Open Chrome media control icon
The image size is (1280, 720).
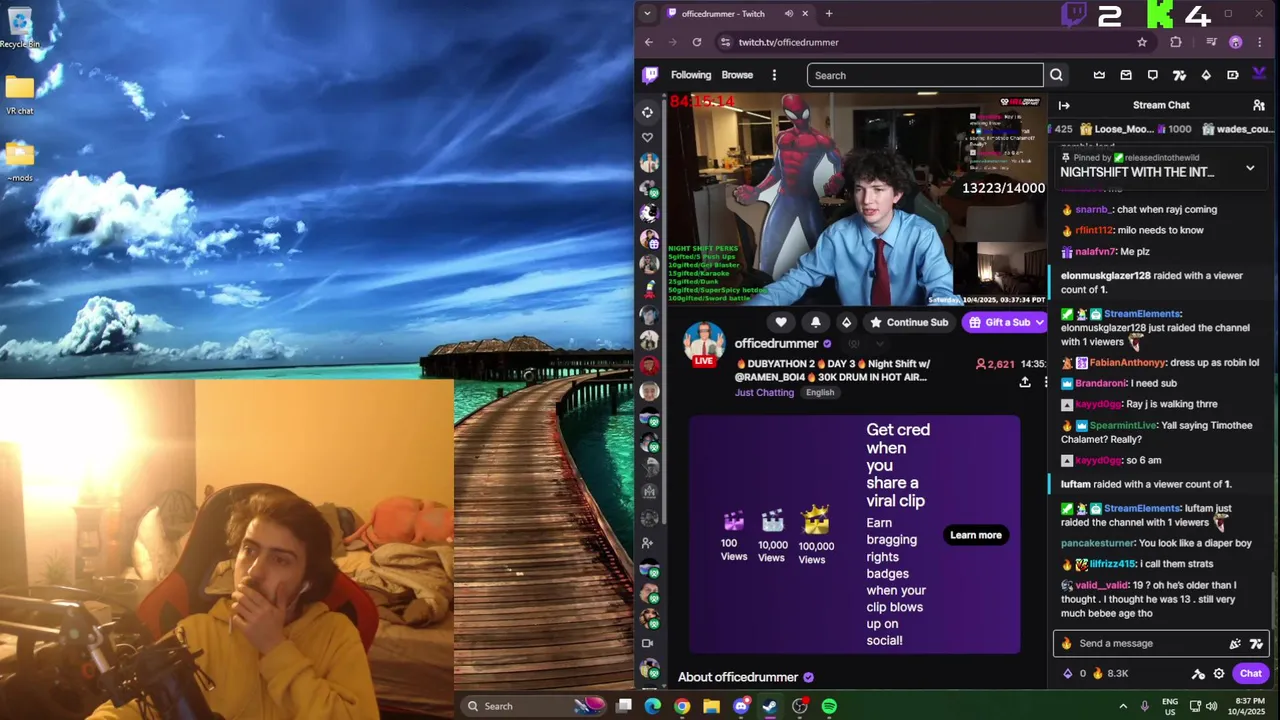tap(1211, 42)
